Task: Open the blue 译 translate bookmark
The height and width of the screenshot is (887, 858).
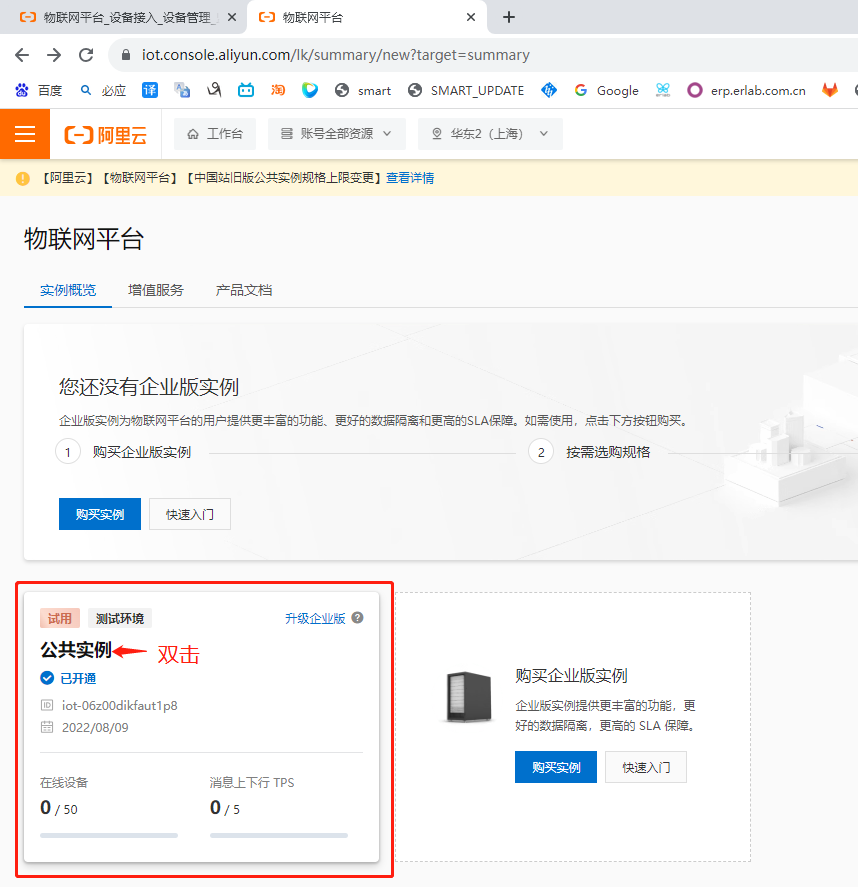Action: [x=150, y=90]
